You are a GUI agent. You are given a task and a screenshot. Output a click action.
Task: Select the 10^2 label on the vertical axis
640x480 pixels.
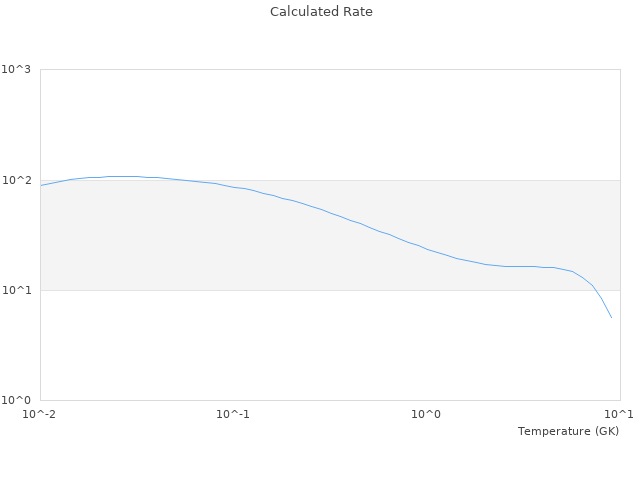[16, 180]
